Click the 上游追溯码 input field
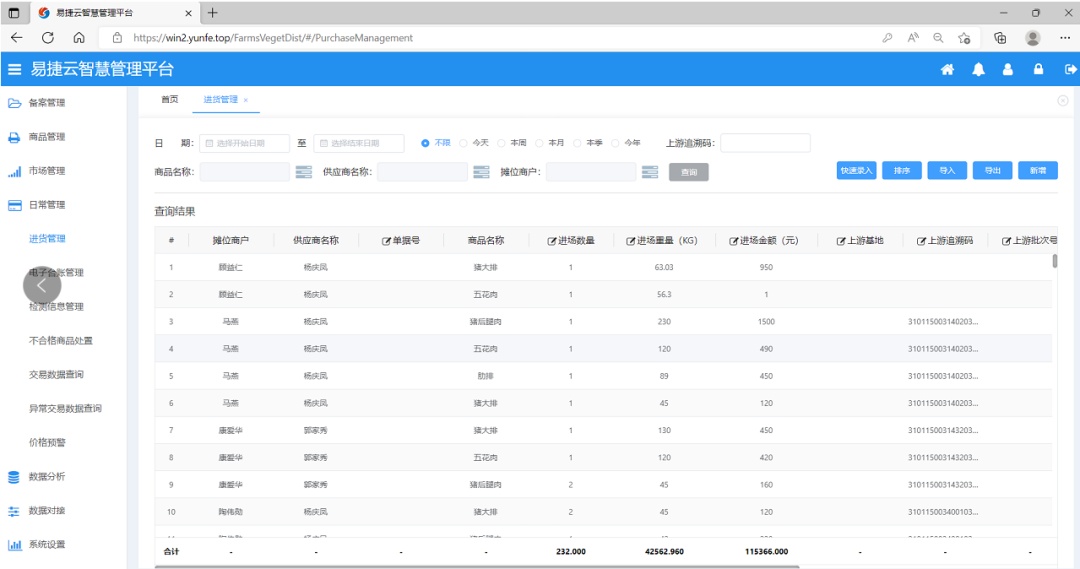 [x=765, y=143]
